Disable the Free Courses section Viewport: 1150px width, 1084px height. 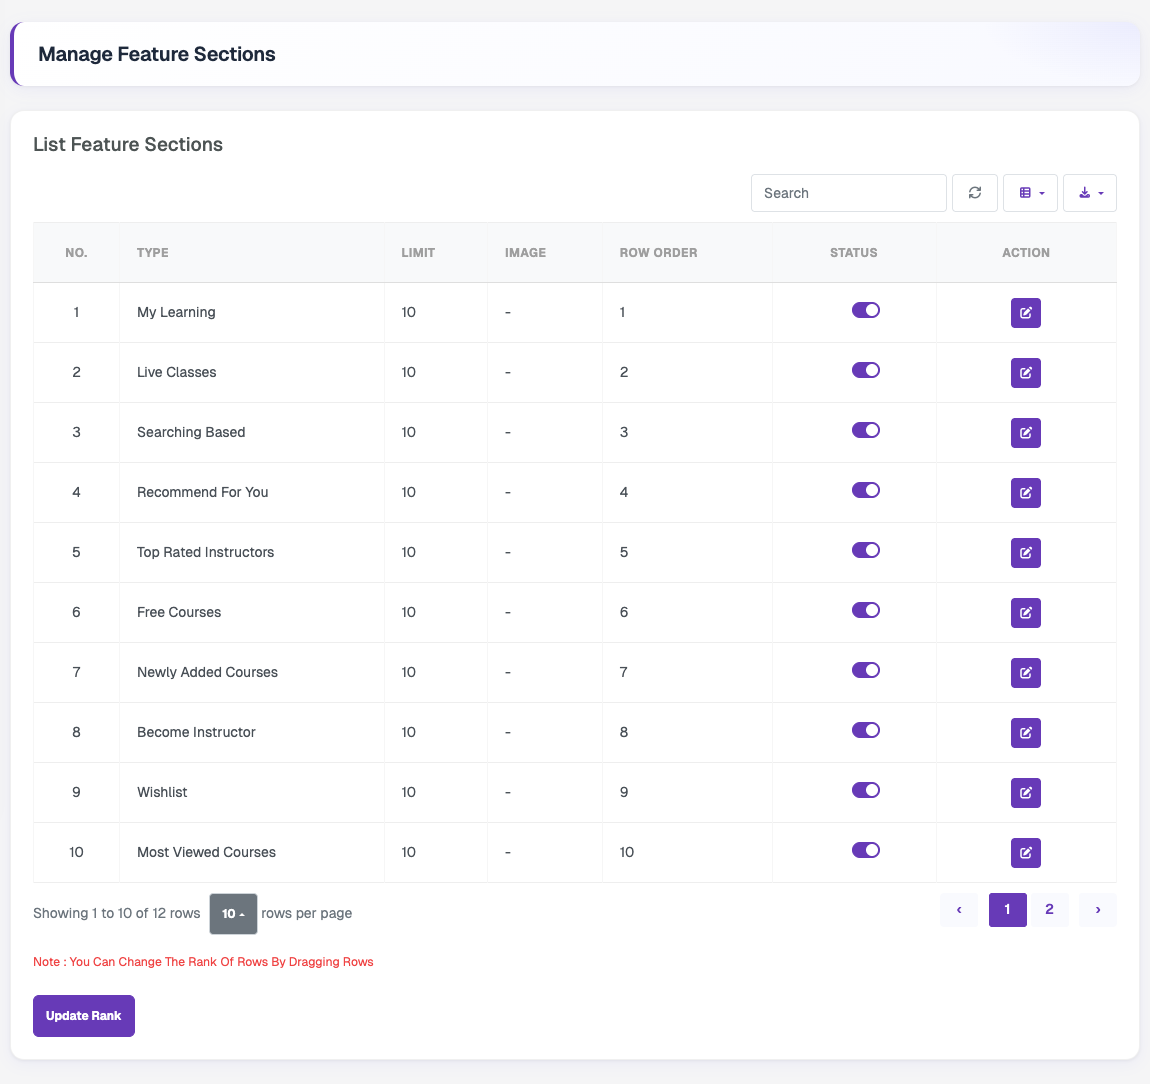[x=865, y=611]
